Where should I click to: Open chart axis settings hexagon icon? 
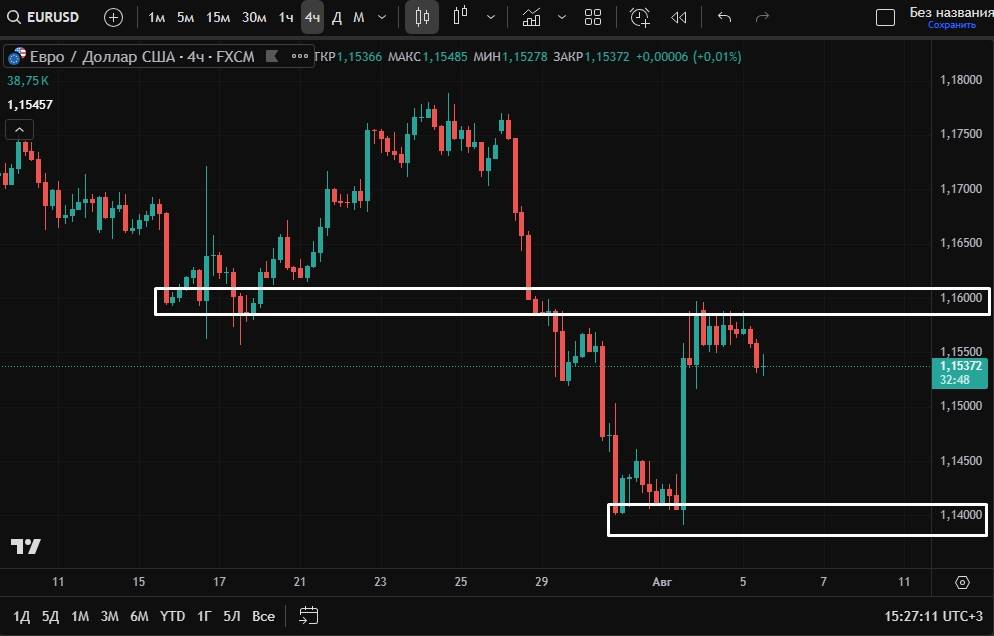tap(962, 582)
